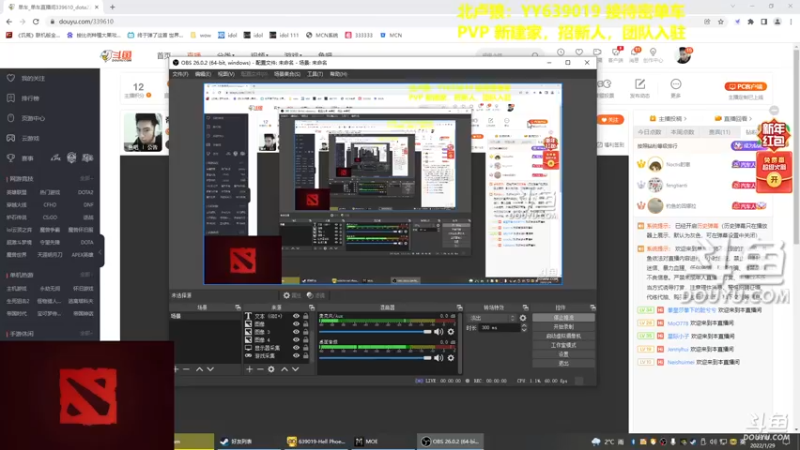Bookmark this page with the star icon

pyautogui.click(x=720, y=21)
